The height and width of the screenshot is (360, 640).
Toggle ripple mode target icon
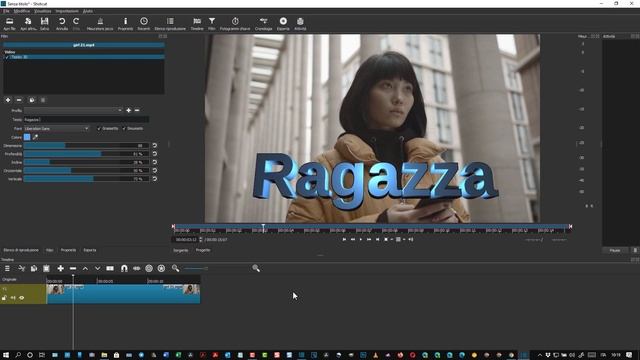pos(149,268)
